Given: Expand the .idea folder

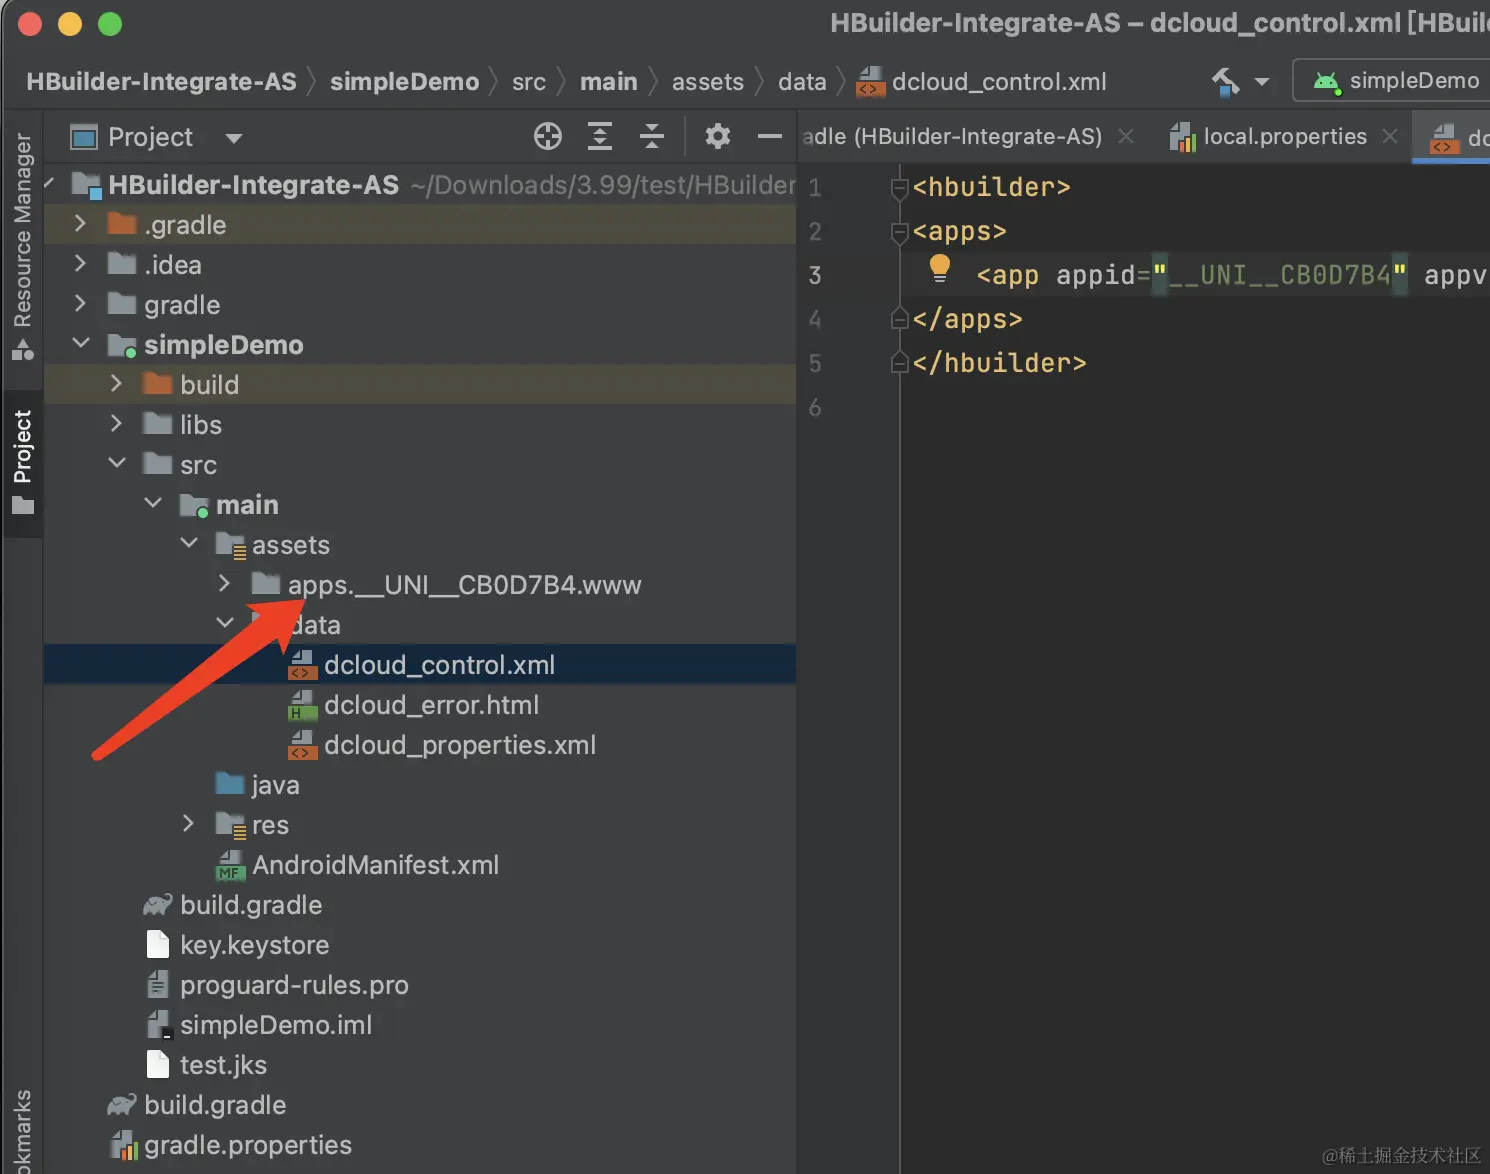Looking at the screenshot, I should pos(81,264).
